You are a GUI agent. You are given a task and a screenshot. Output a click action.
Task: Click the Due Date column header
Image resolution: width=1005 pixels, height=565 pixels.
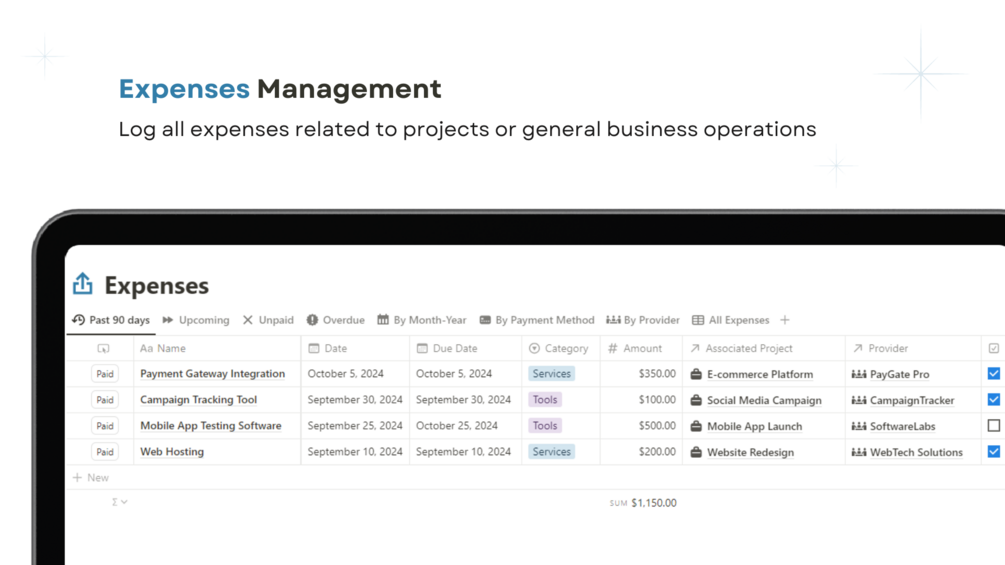coord(465,348)
